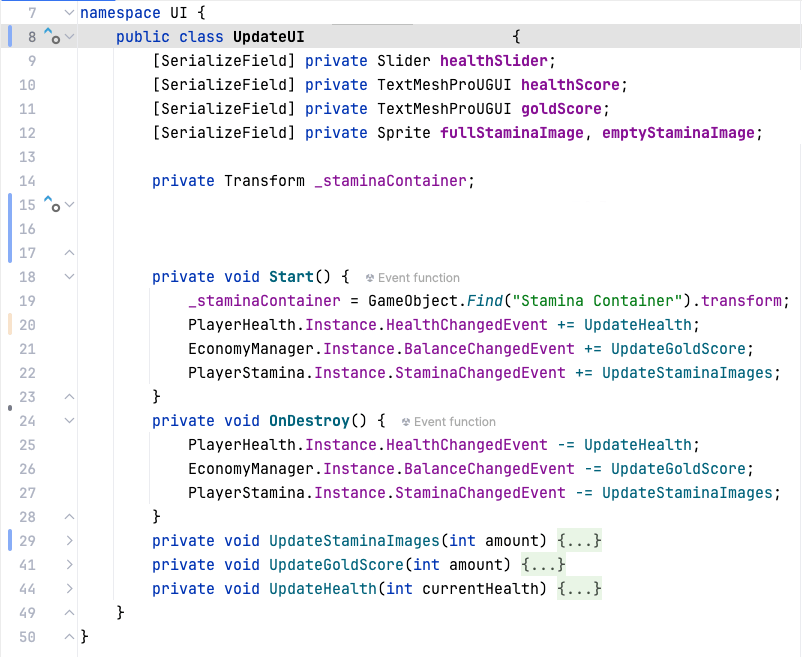Expand the UpdateHealth collapsed {...} placeholder
This screenshot has width=802, height=657.
coord(580,589)
